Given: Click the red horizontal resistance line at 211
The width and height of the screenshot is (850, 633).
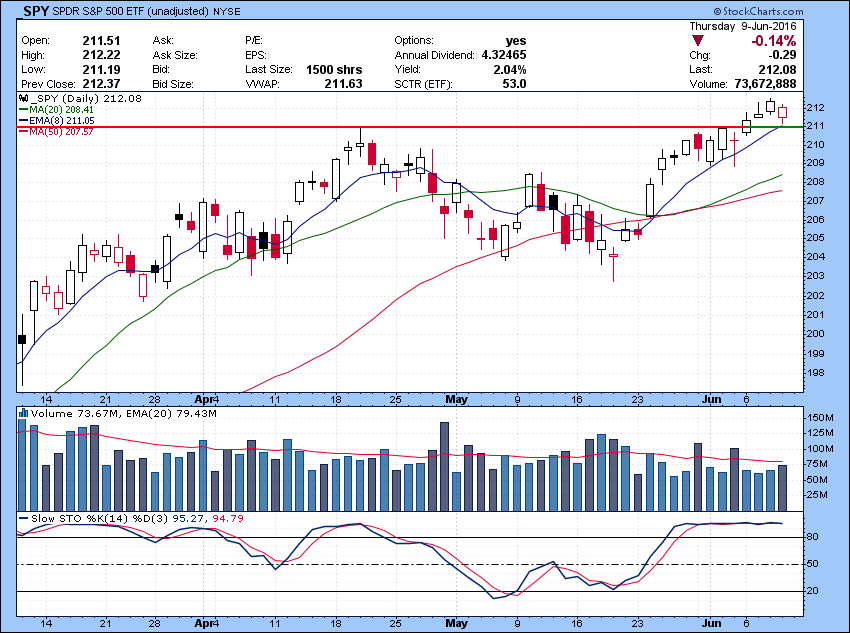Looking at the screenshot, I should [379, 127].
